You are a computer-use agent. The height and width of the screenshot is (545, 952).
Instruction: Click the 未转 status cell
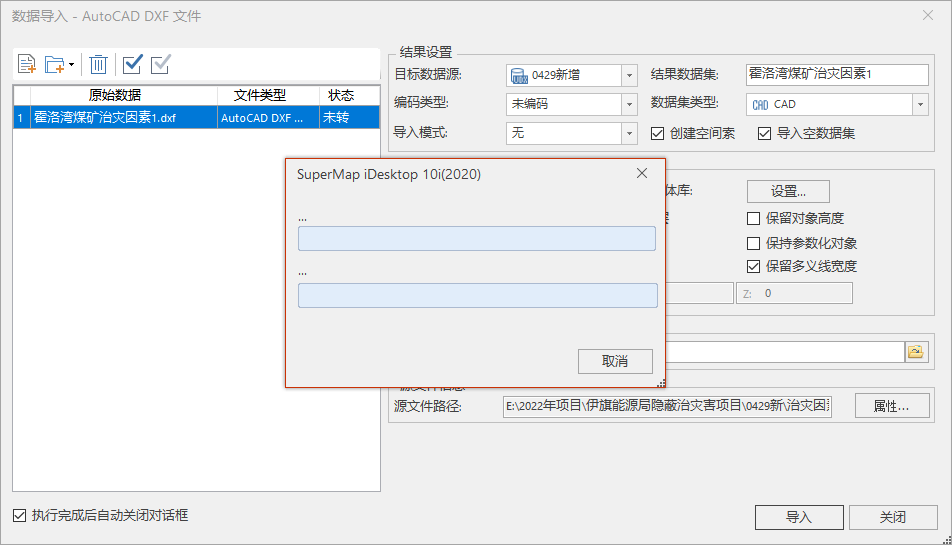click(350, 118)
